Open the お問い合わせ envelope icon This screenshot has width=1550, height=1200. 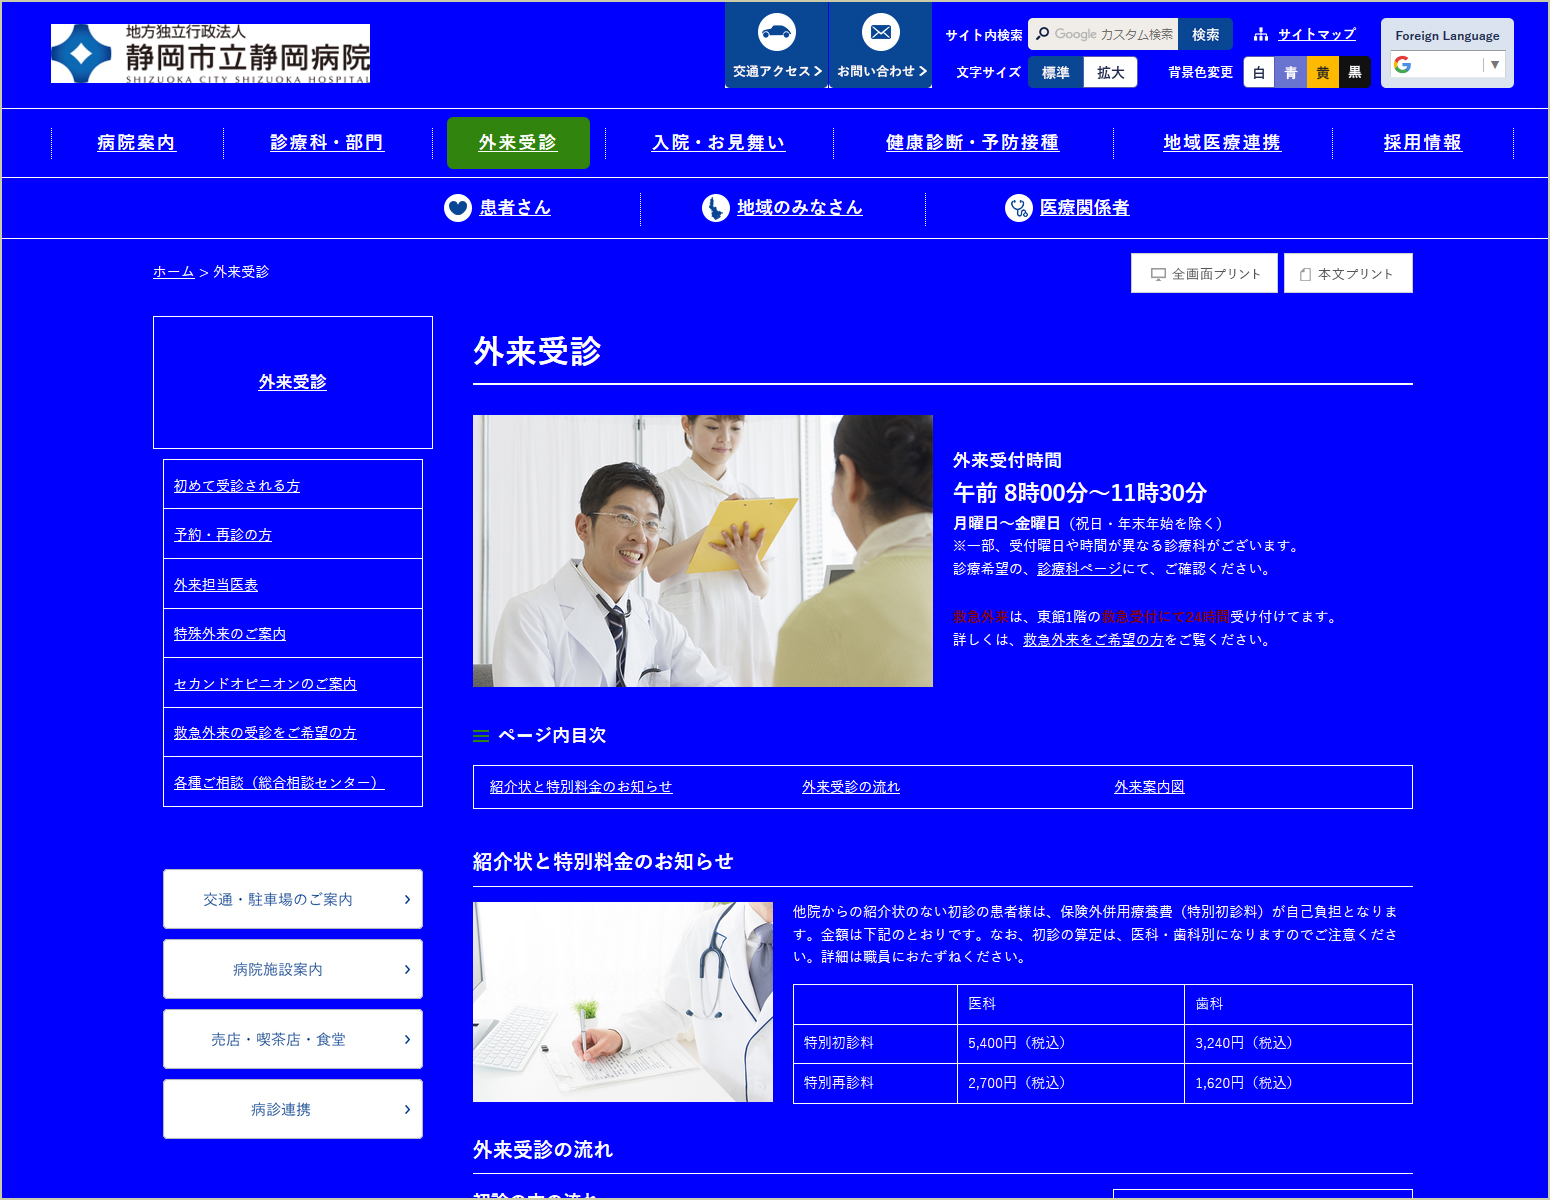881,32
